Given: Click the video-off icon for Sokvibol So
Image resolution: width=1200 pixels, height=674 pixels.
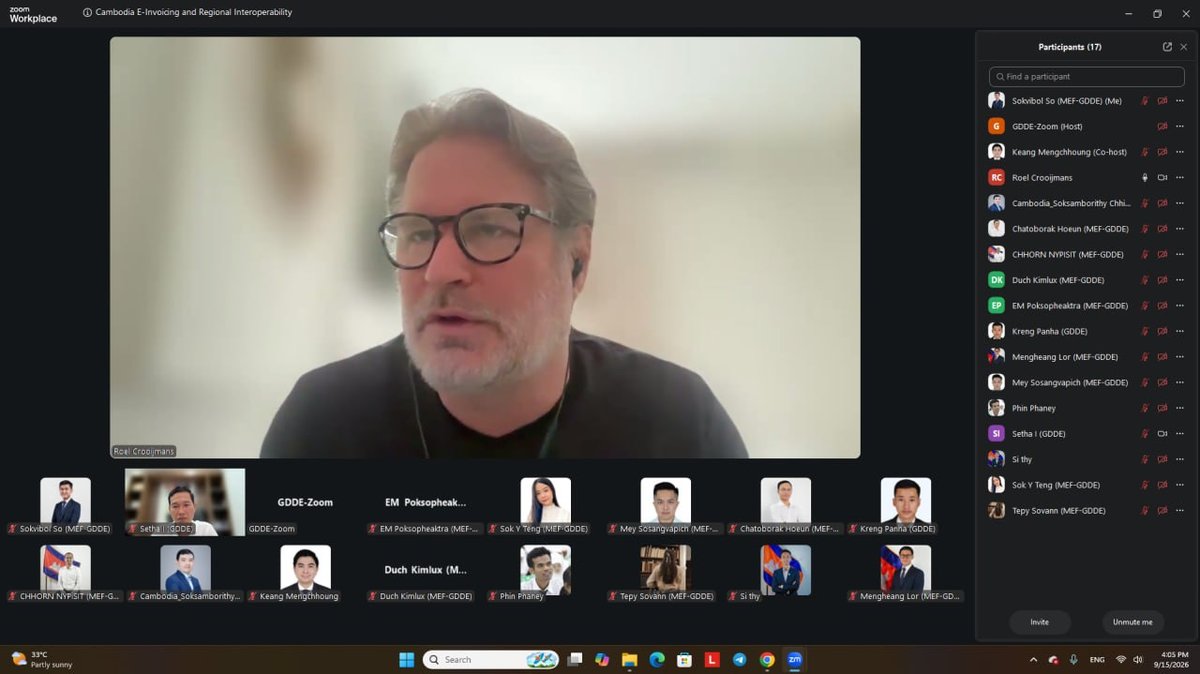Looking at the screenshot, I should click(x=1162, y=101).
